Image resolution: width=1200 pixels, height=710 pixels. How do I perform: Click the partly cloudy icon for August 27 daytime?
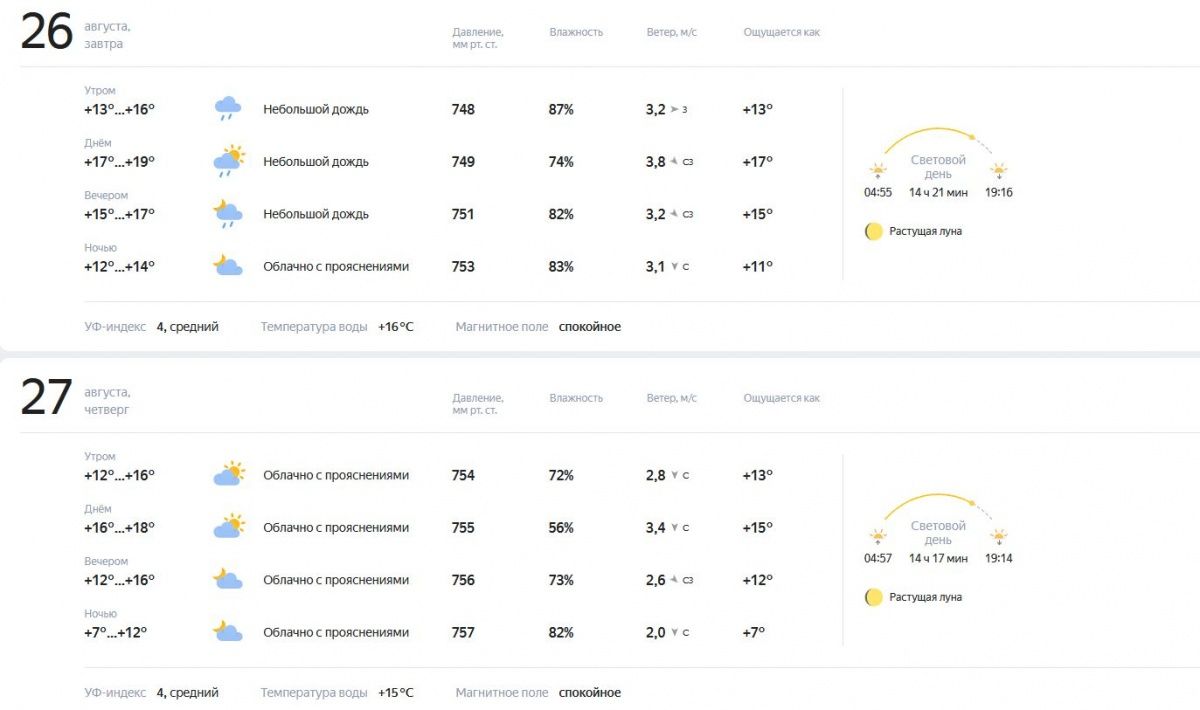[228, 526]
